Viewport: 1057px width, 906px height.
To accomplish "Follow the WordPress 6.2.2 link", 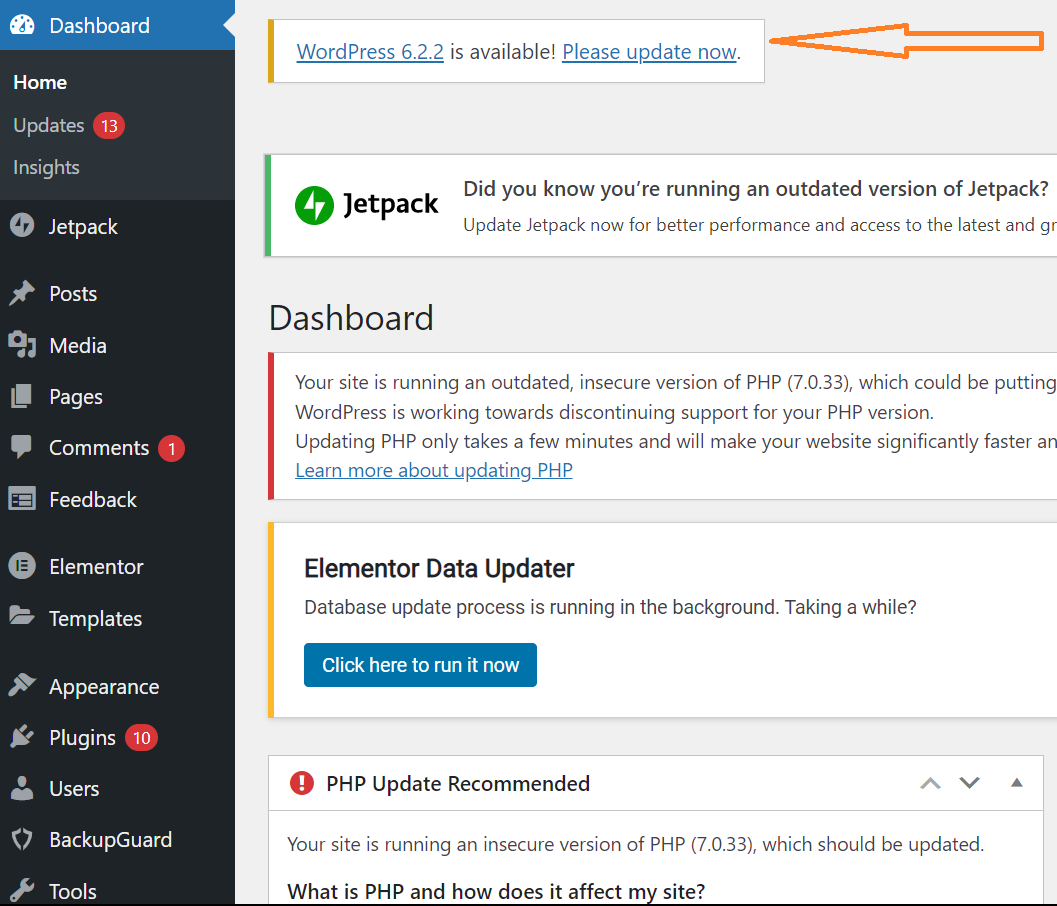I will (370, 52).
